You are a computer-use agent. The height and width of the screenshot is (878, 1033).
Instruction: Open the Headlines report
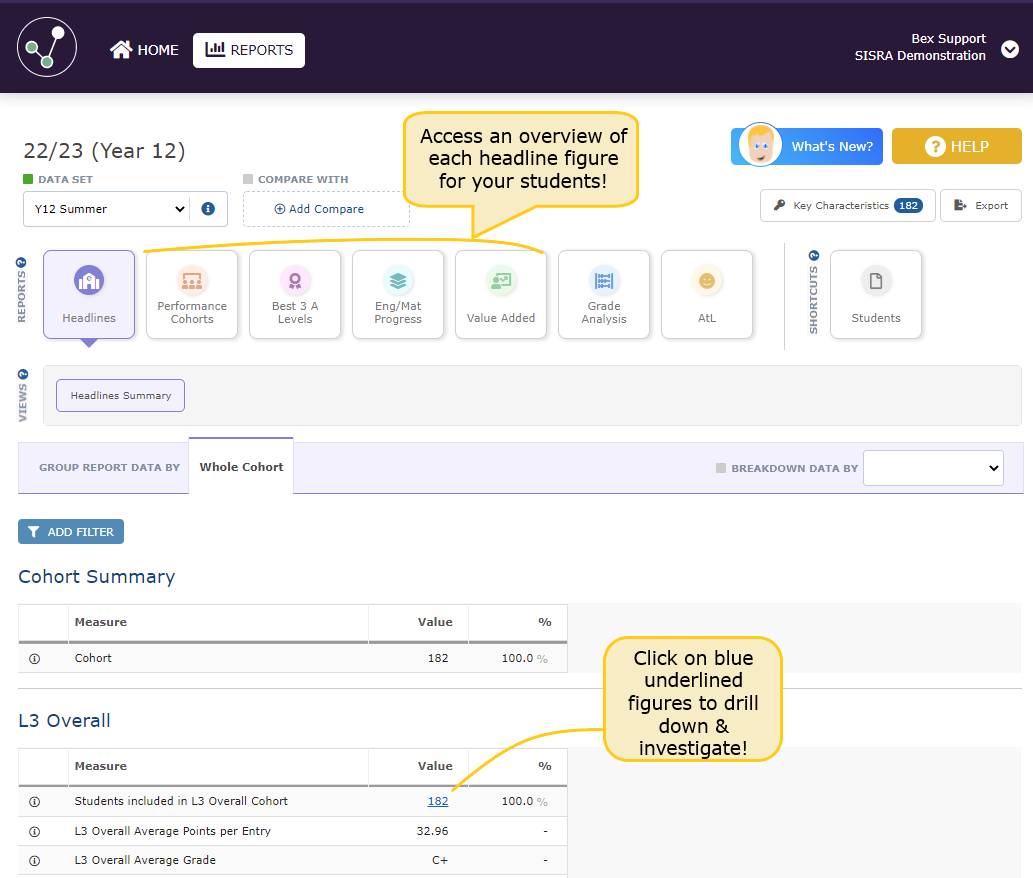pos(89,295)
